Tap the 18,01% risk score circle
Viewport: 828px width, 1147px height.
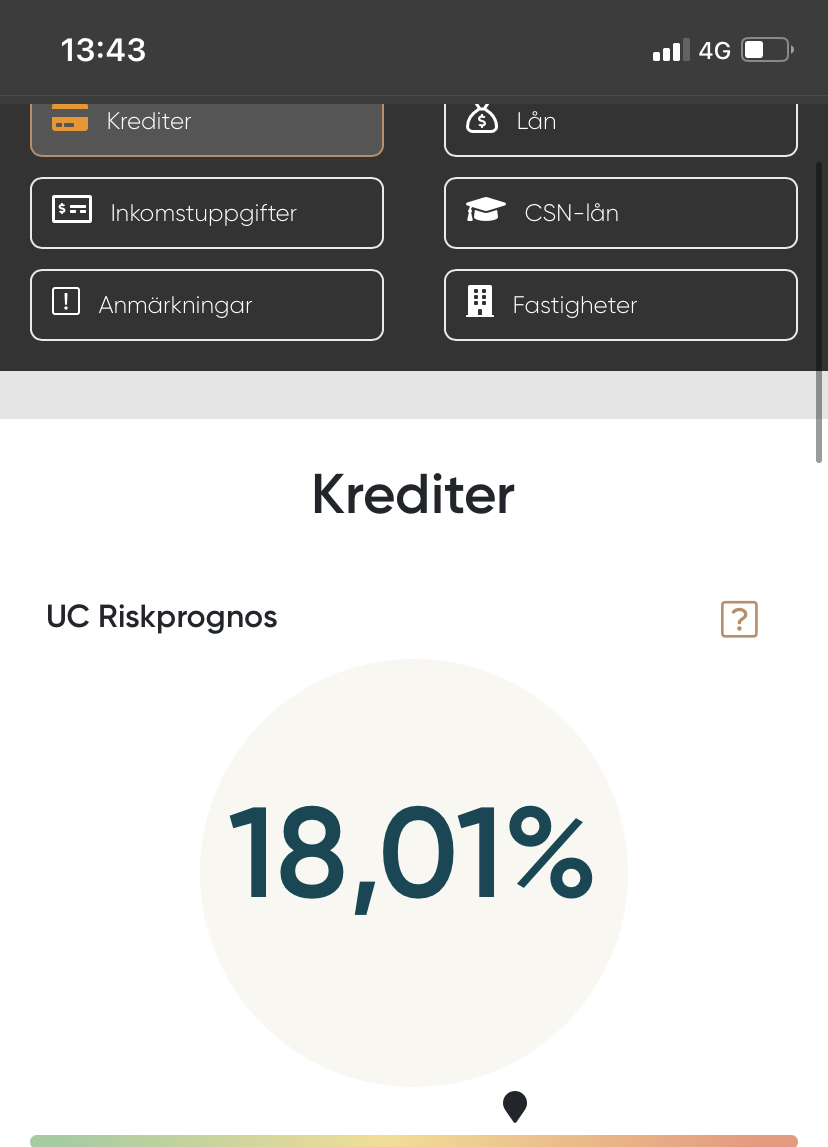coord(414,872)
